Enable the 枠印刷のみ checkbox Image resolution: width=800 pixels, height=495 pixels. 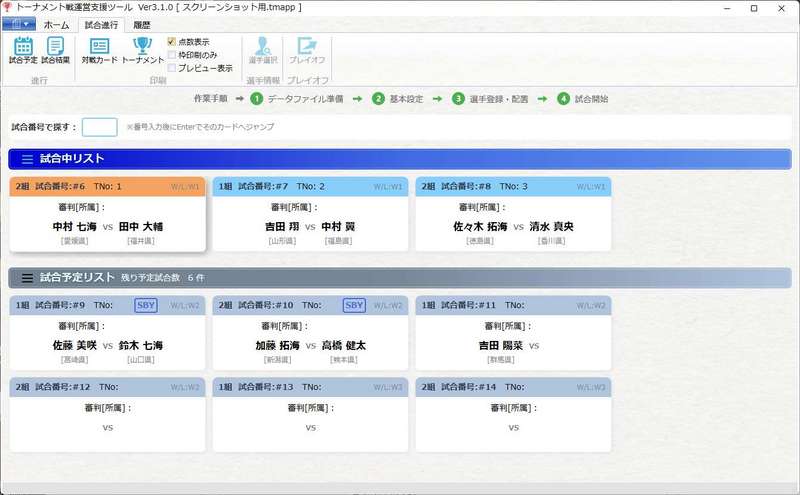coord(172,55)
